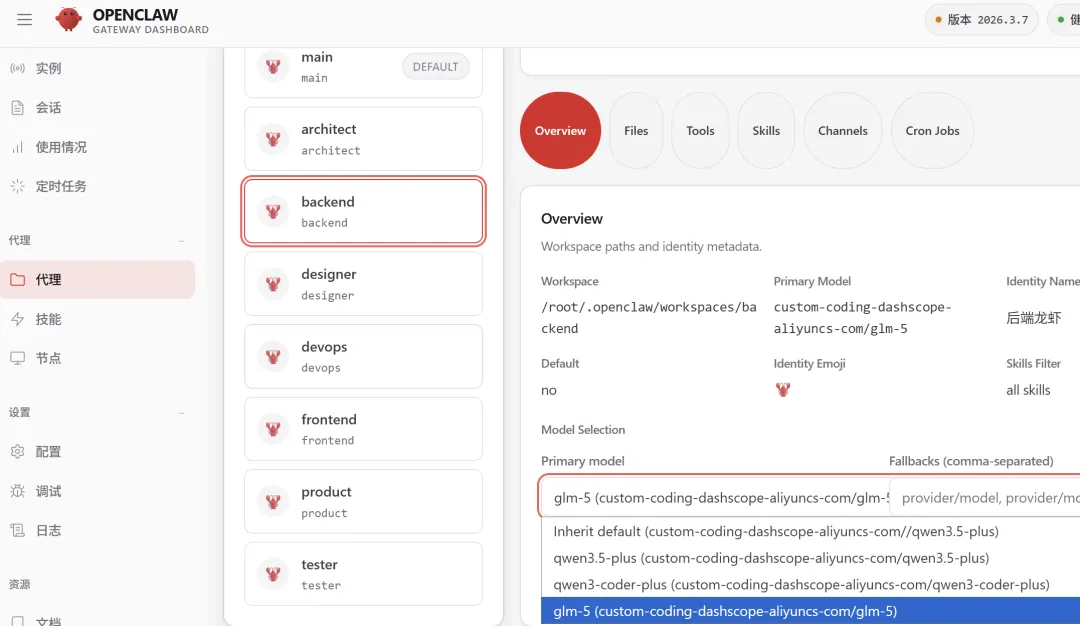Click the DEFAULT badge on main agent
This screenshot has height=626, width=1080.
pos(435,67)
